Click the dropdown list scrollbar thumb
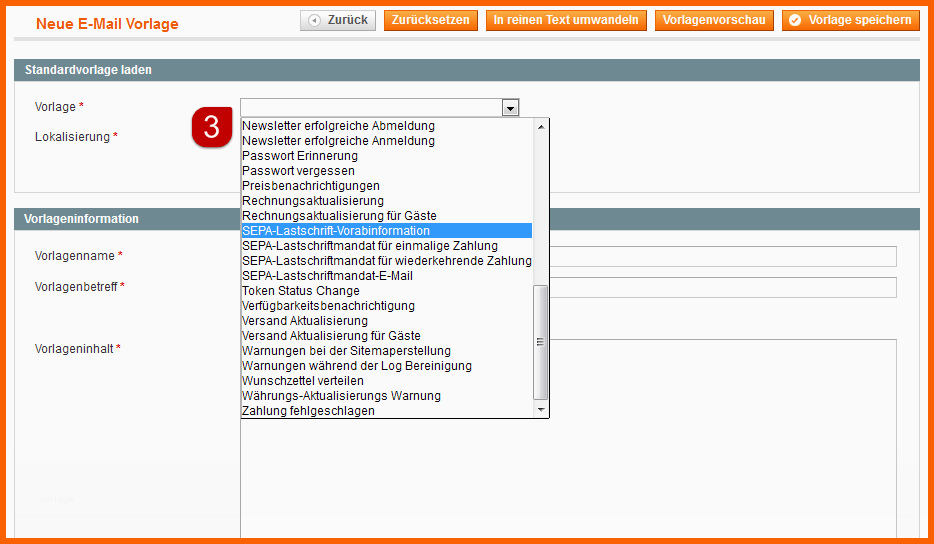Viewport: 934px width, 544px height. pyautogui.click(x=541, y=340)
